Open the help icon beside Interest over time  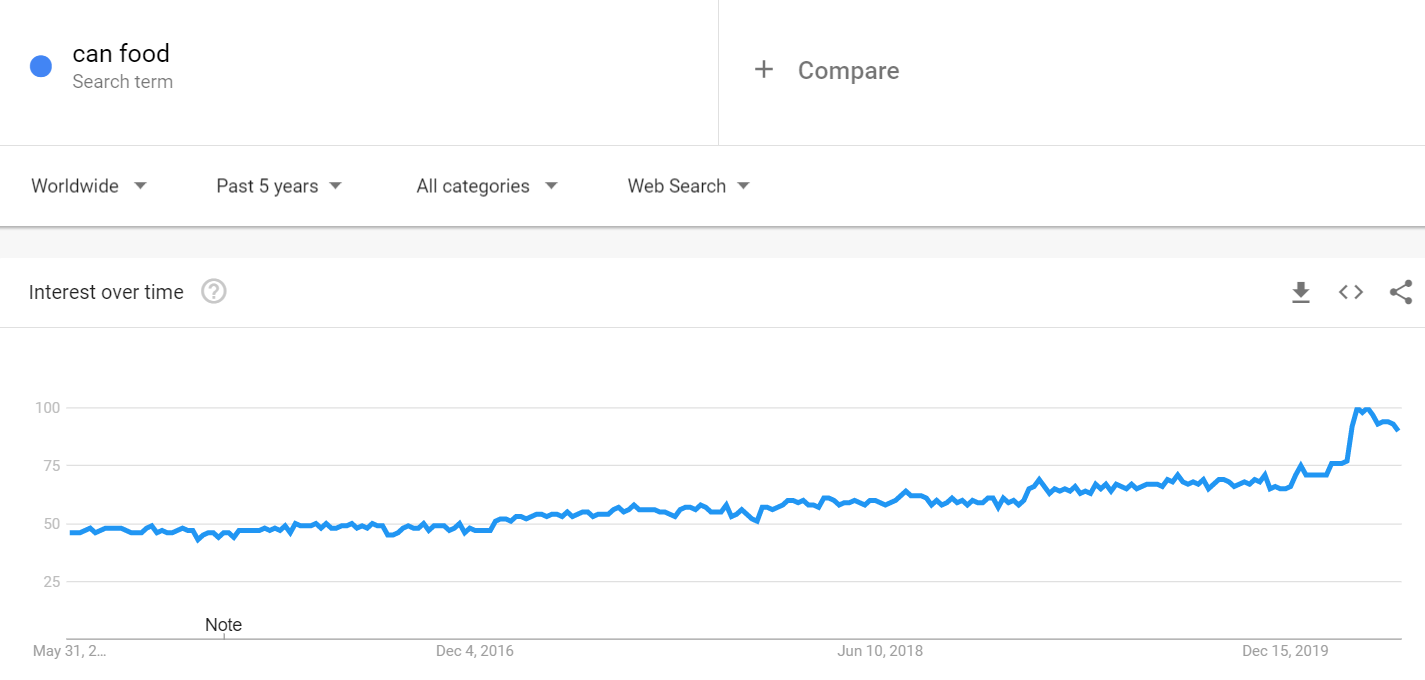tap(214, 292)
